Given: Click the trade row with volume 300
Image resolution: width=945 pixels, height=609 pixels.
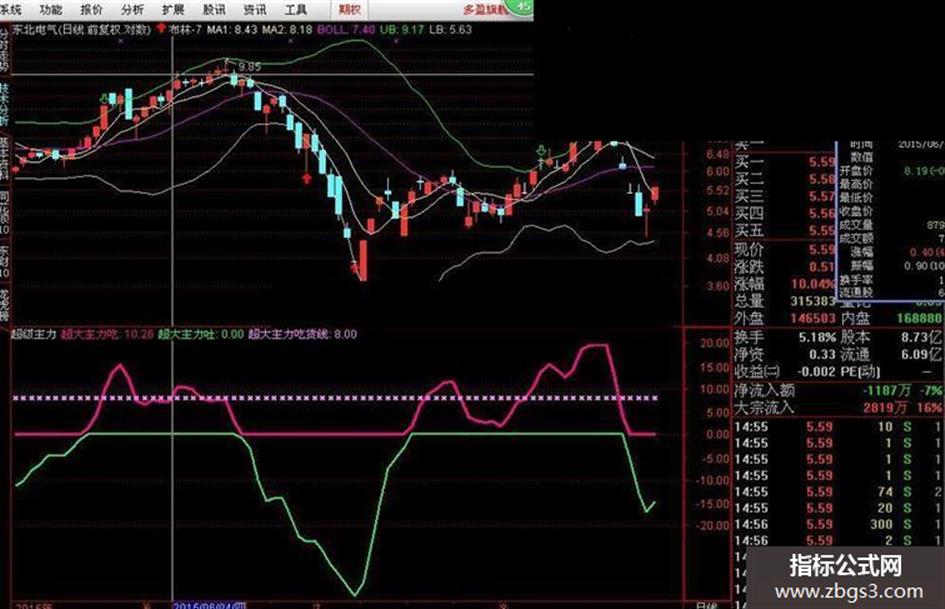Looking at the screenshot, I should click(838, 524).
